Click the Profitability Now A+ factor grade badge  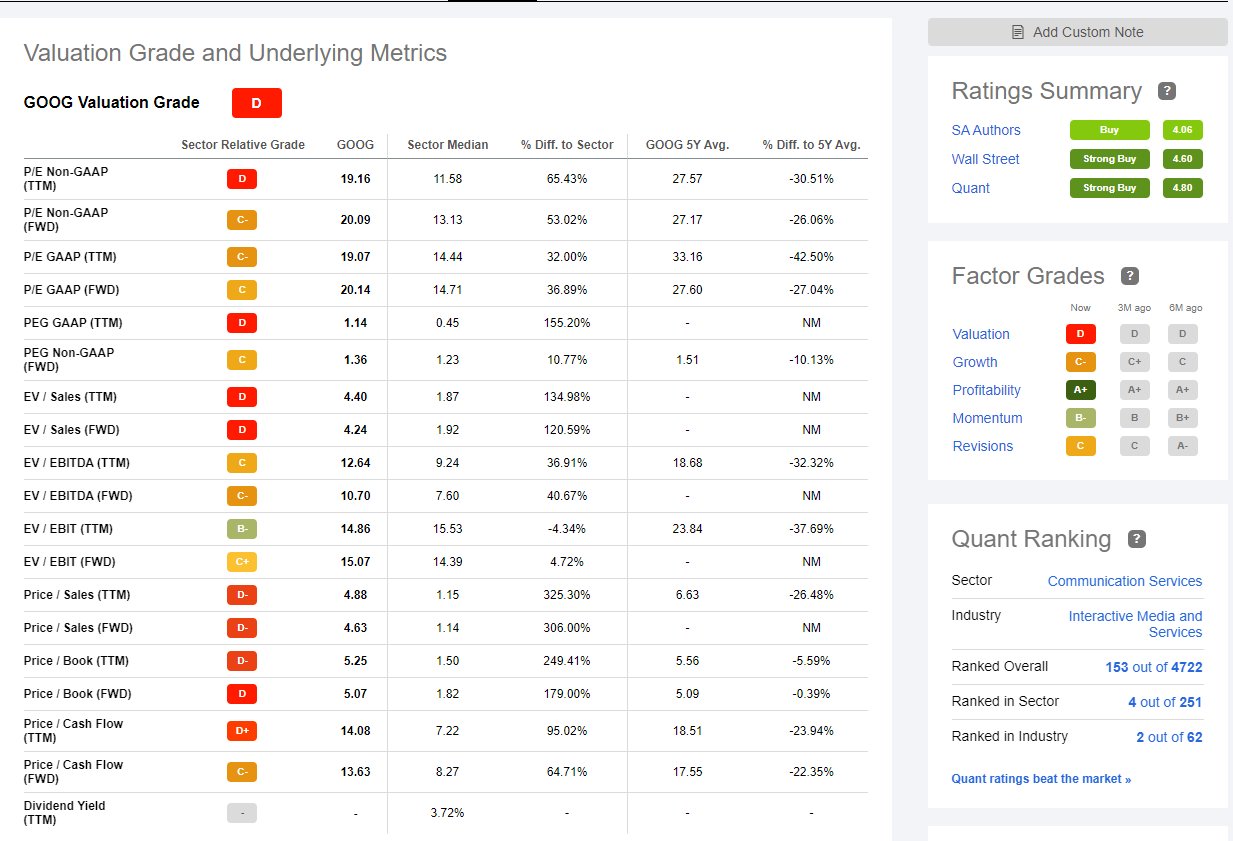1081,390
